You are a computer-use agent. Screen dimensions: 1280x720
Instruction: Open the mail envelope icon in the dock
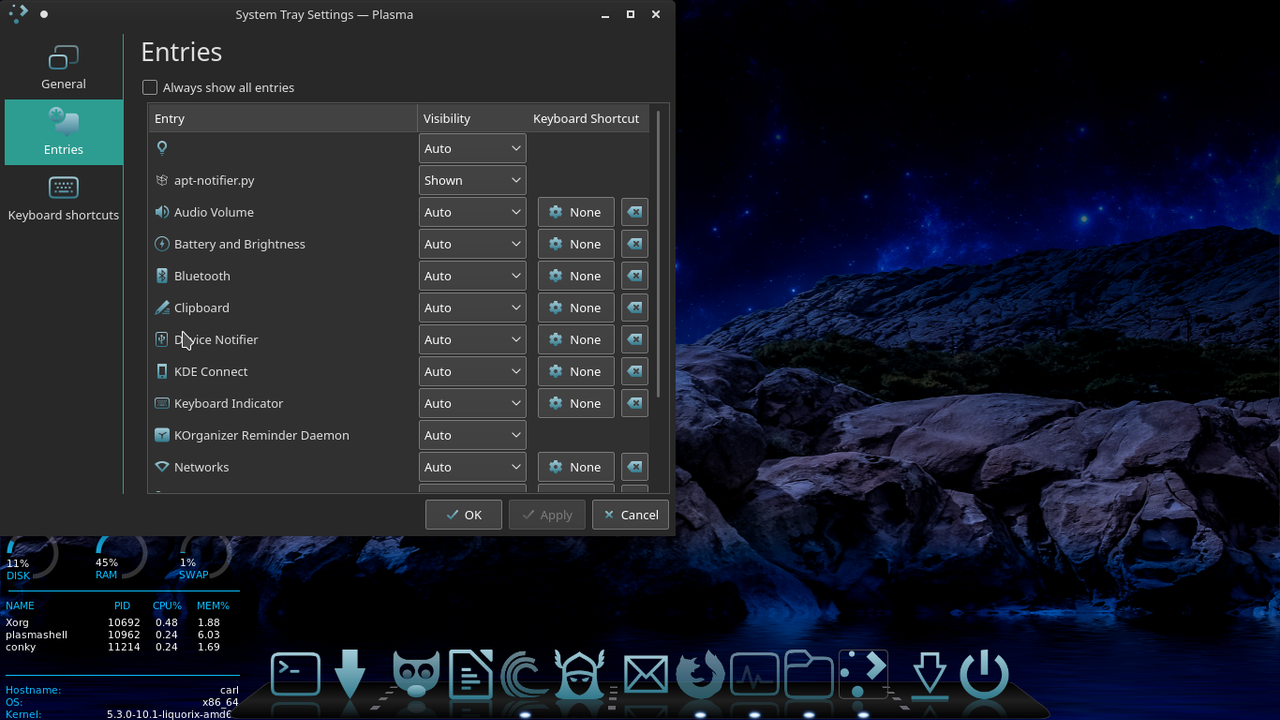coord(644,675)
